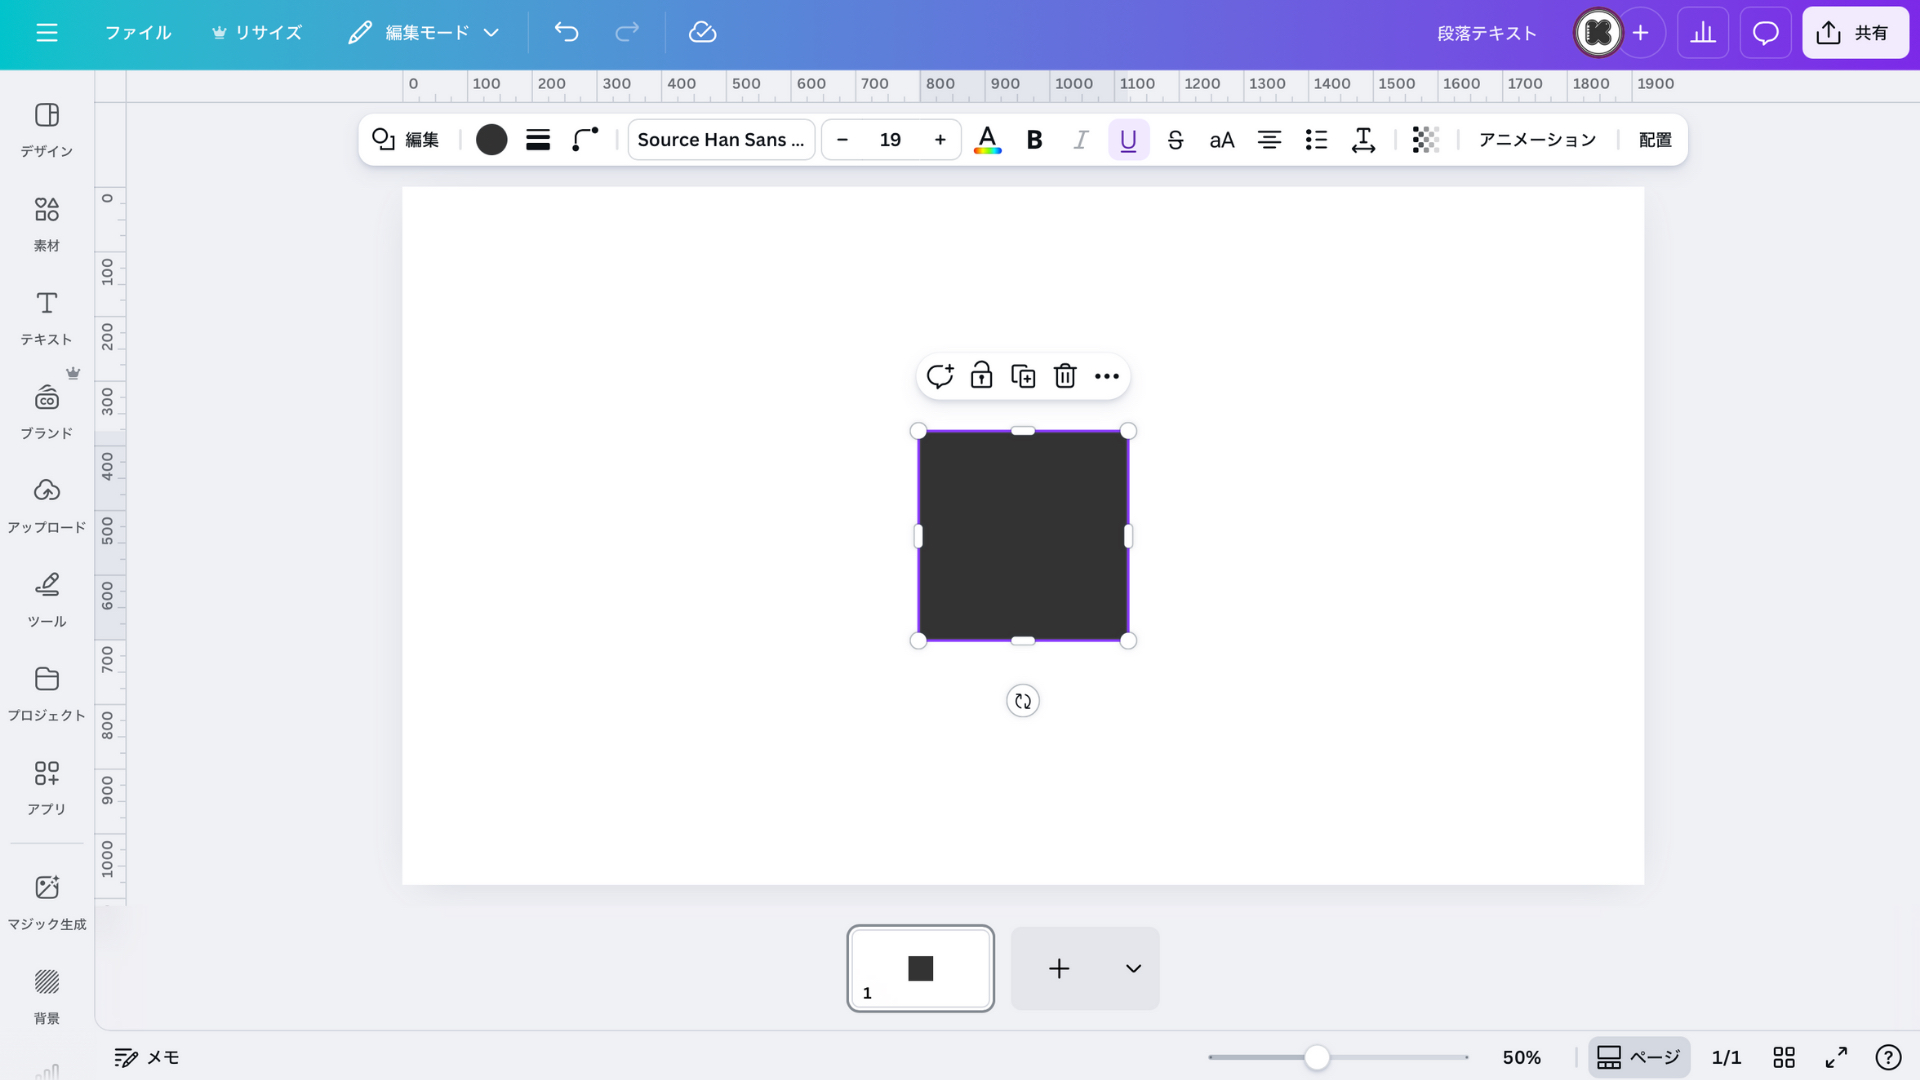
Task: Expand the add page dropdown arrow
Action: 1133,968
